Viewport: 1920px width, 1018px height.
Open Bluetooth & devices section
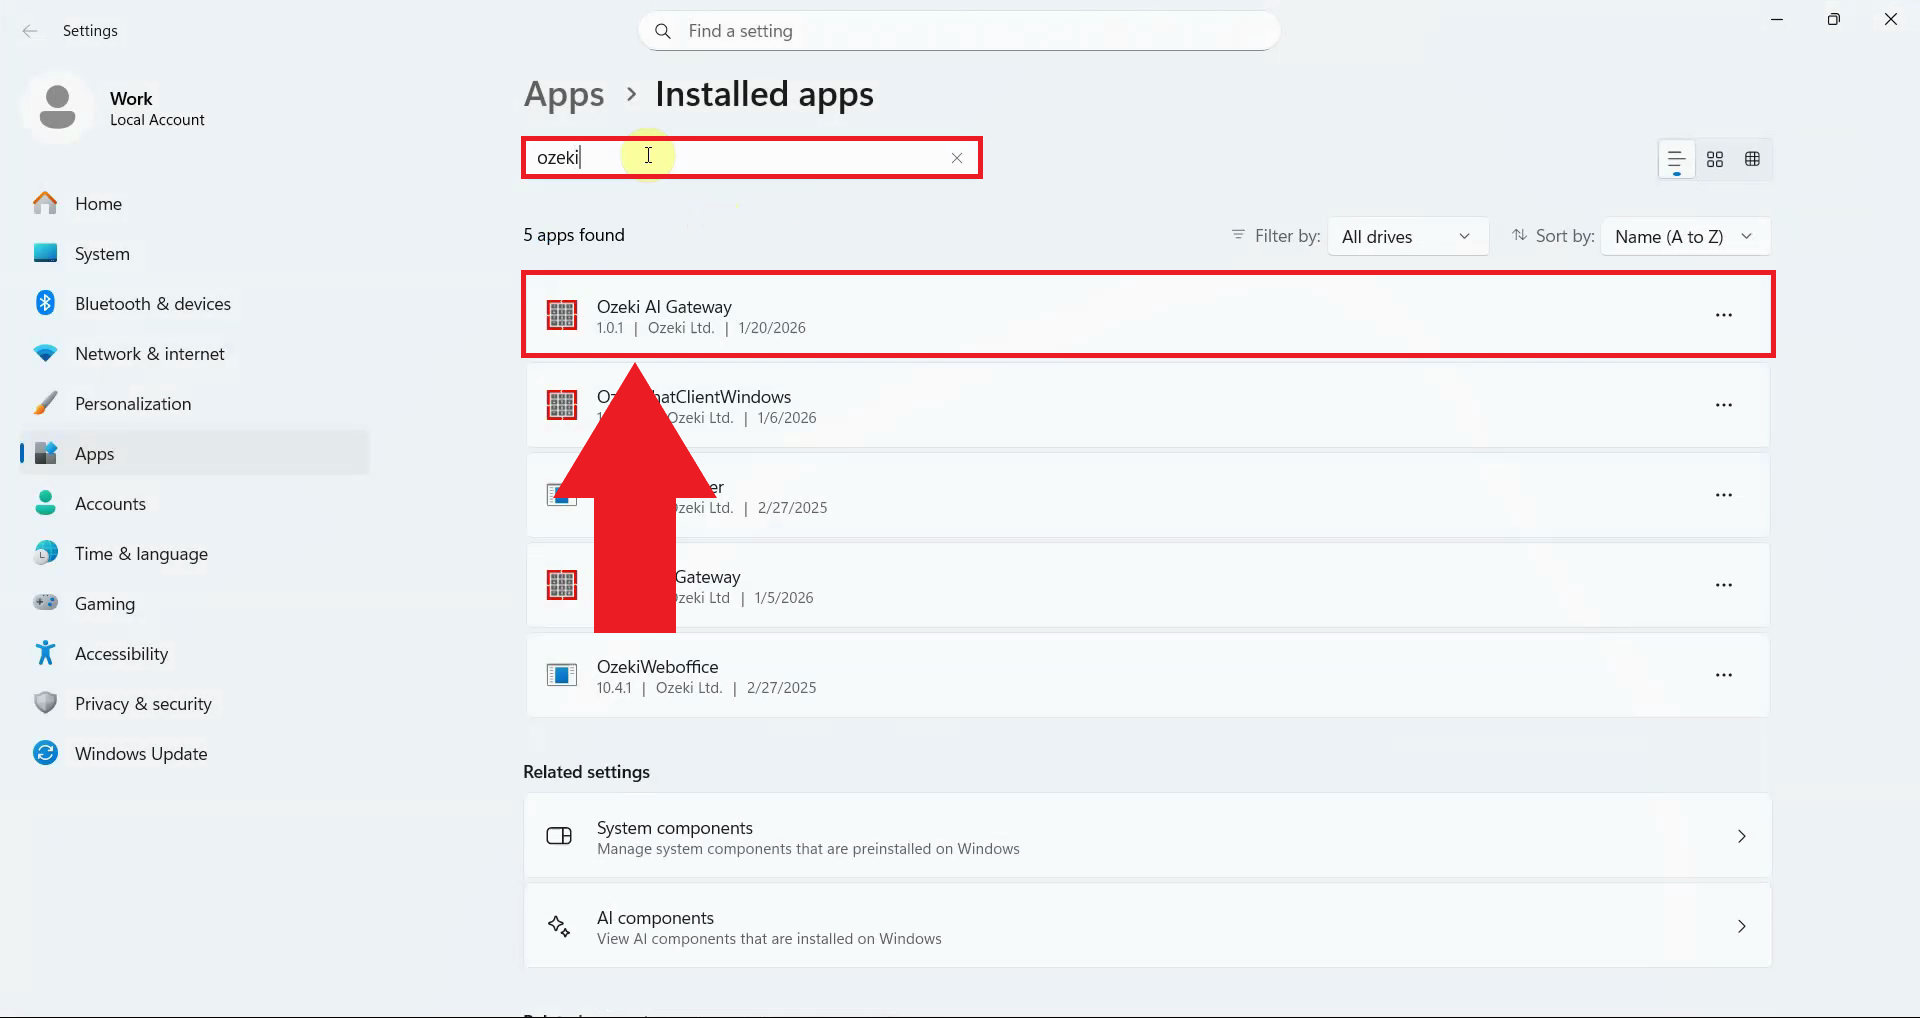click(x=152, y=304)
